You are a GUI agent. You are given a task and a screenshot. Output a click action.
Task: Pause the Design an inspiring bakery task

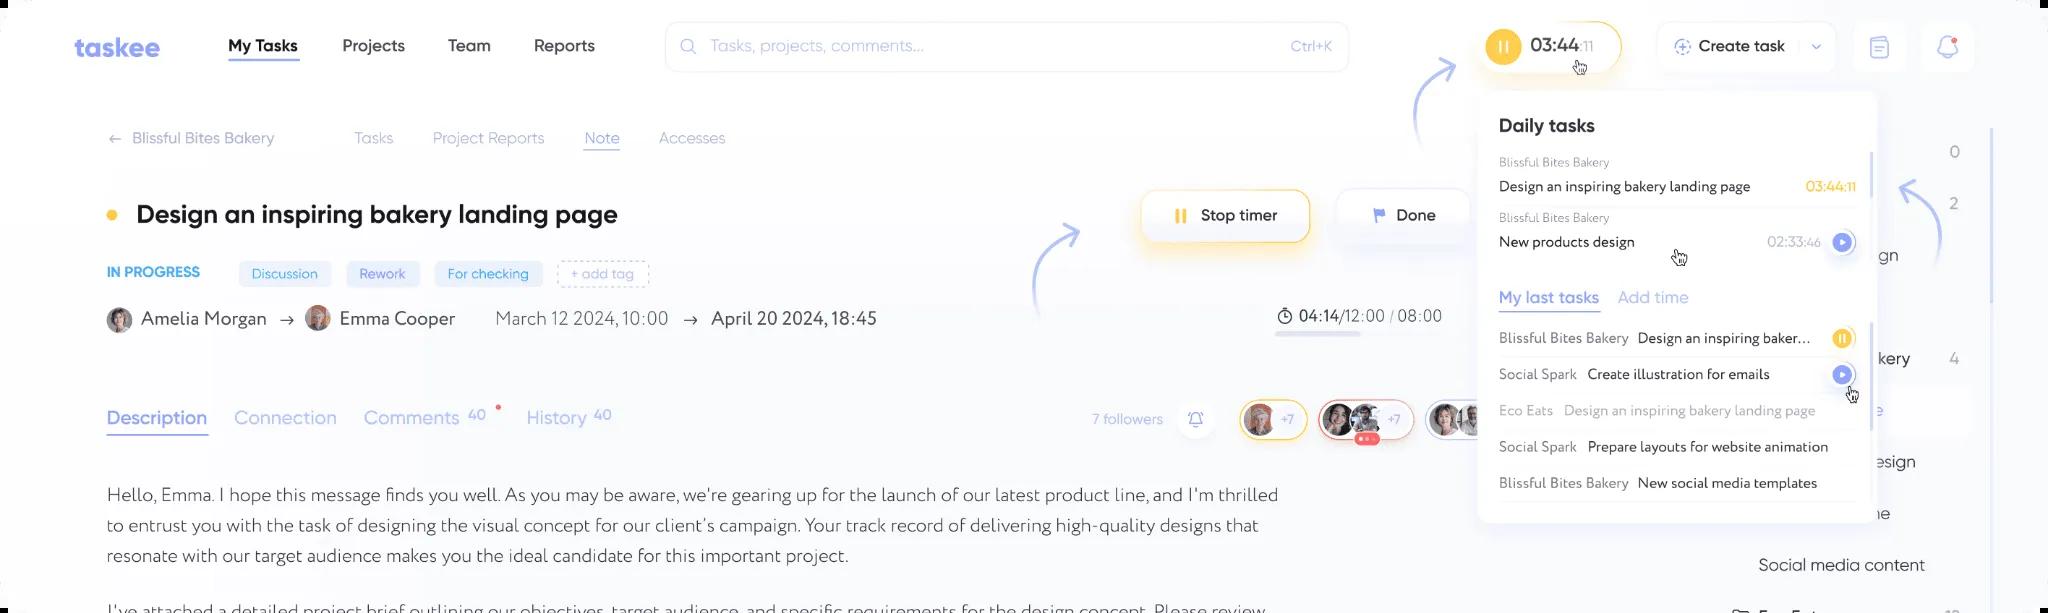(x=1842, y=338)
